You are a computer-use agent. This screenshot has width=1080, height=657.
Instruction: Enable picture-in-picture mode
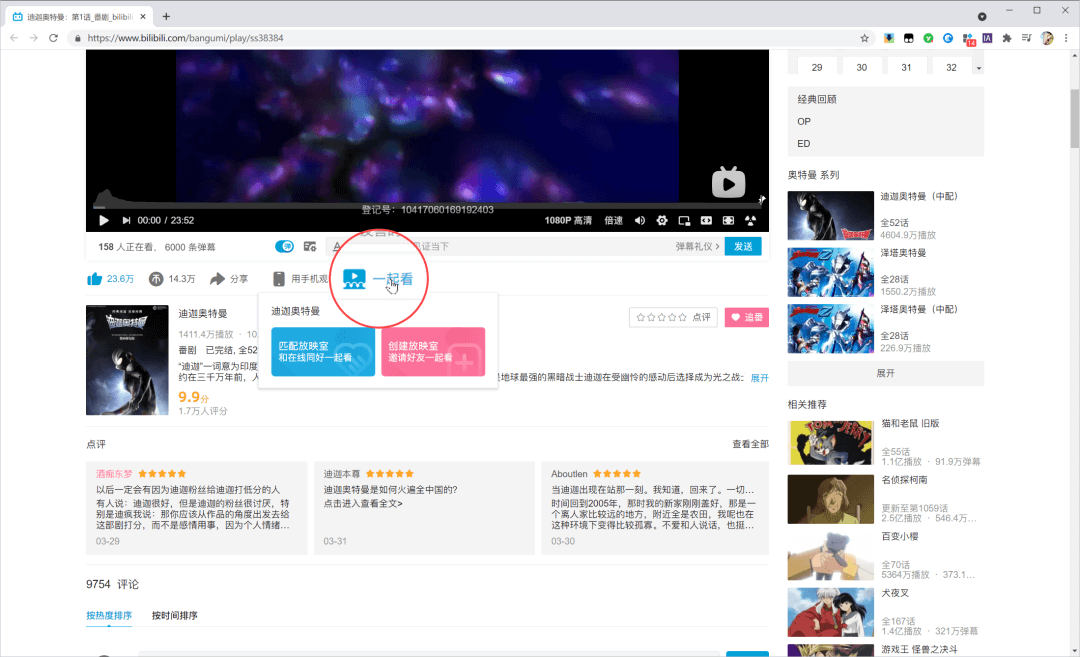click(x=684, y=220)
